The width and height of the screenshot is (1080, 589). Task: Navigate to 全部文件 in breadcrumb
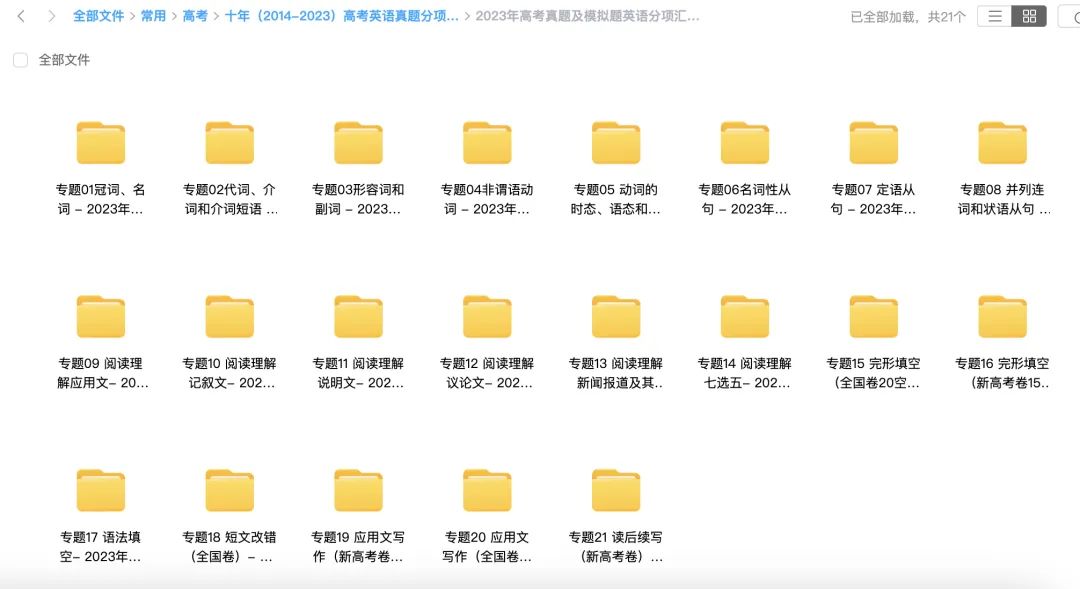tap(98, 16)
